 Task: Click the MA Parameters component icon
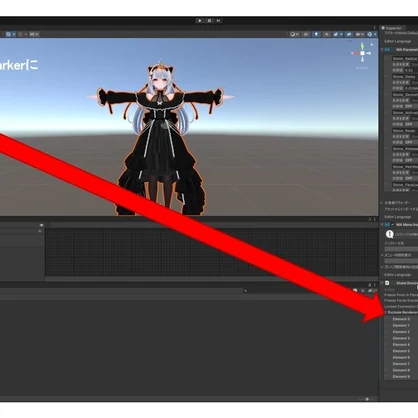coord(387,49)
